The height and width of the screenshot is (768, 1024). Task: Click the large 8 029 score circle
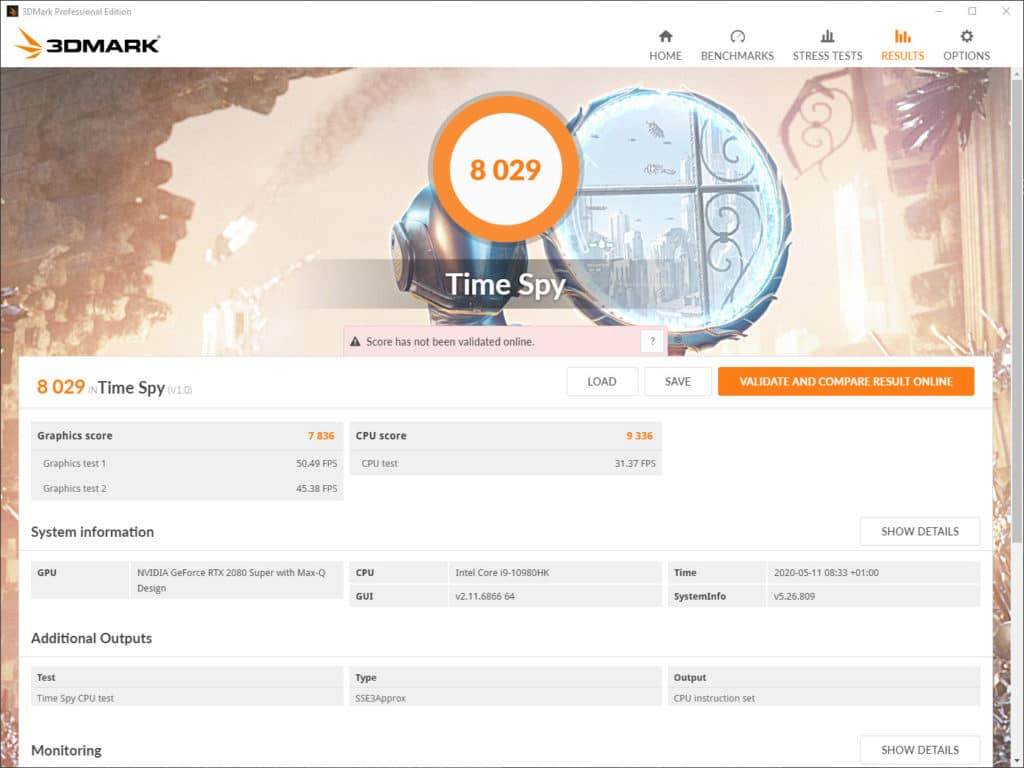(505, 169)
